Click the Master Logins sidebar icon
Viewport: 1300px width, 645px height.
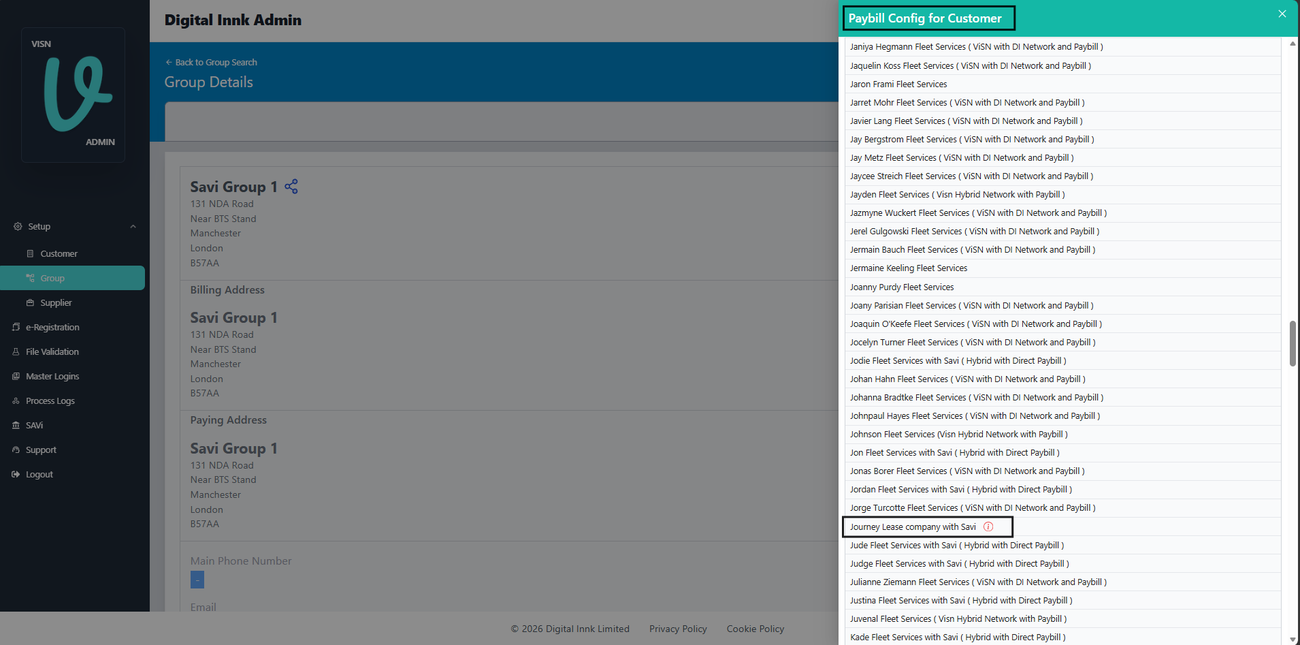click(x=16, y=376)
